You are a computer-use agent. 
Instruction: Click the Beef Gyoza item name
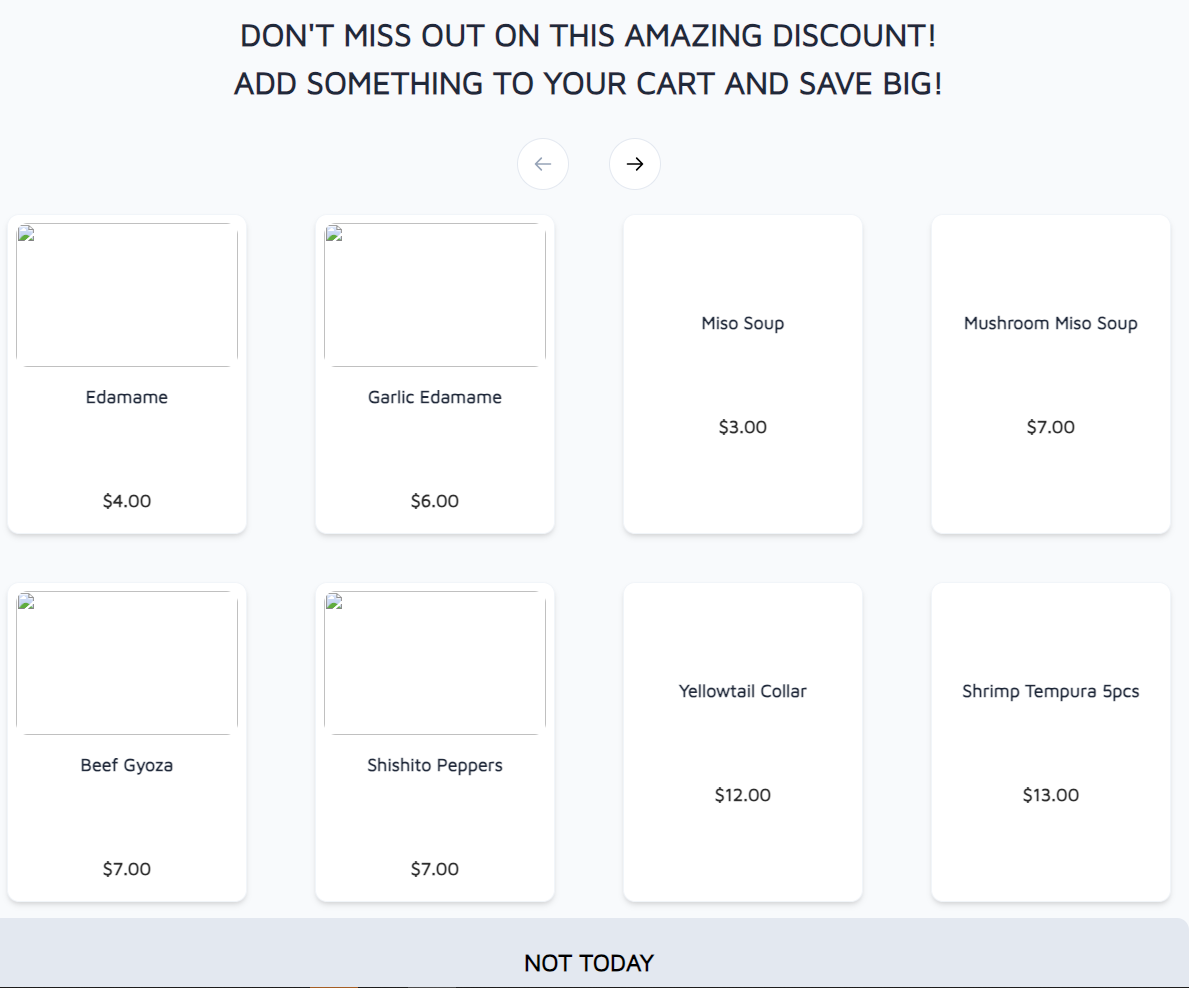(x=127, y=765)
